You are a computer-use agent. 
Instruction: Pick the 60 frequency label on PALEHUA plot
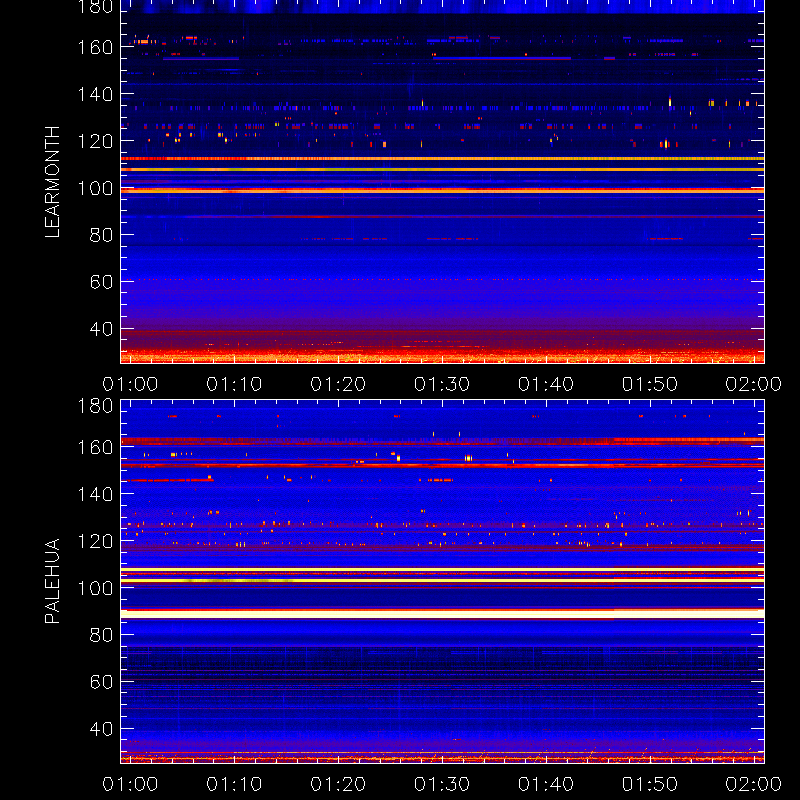(x=101, y=682)
